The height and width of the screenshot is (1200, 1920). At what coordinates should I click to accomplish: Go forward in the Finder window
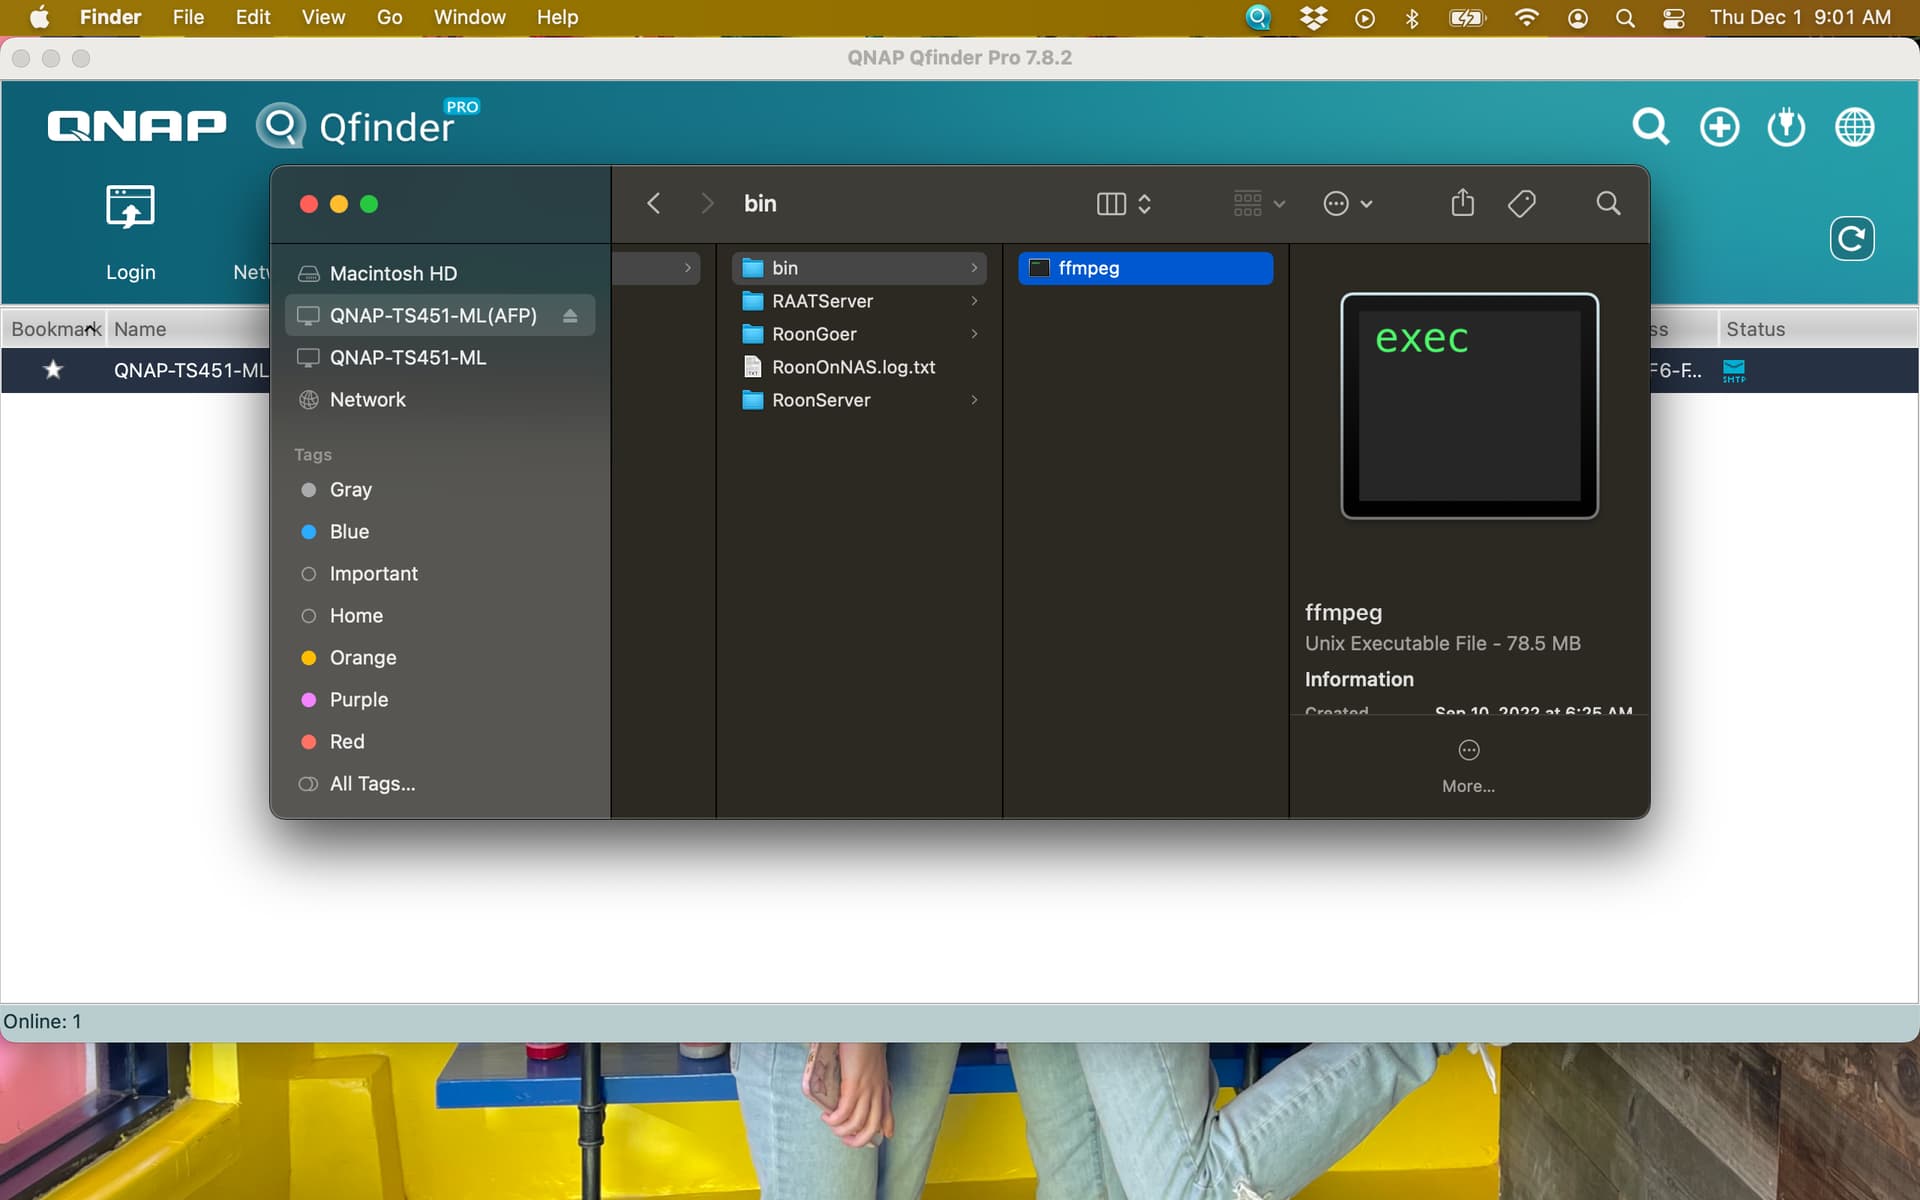point(707,204)
